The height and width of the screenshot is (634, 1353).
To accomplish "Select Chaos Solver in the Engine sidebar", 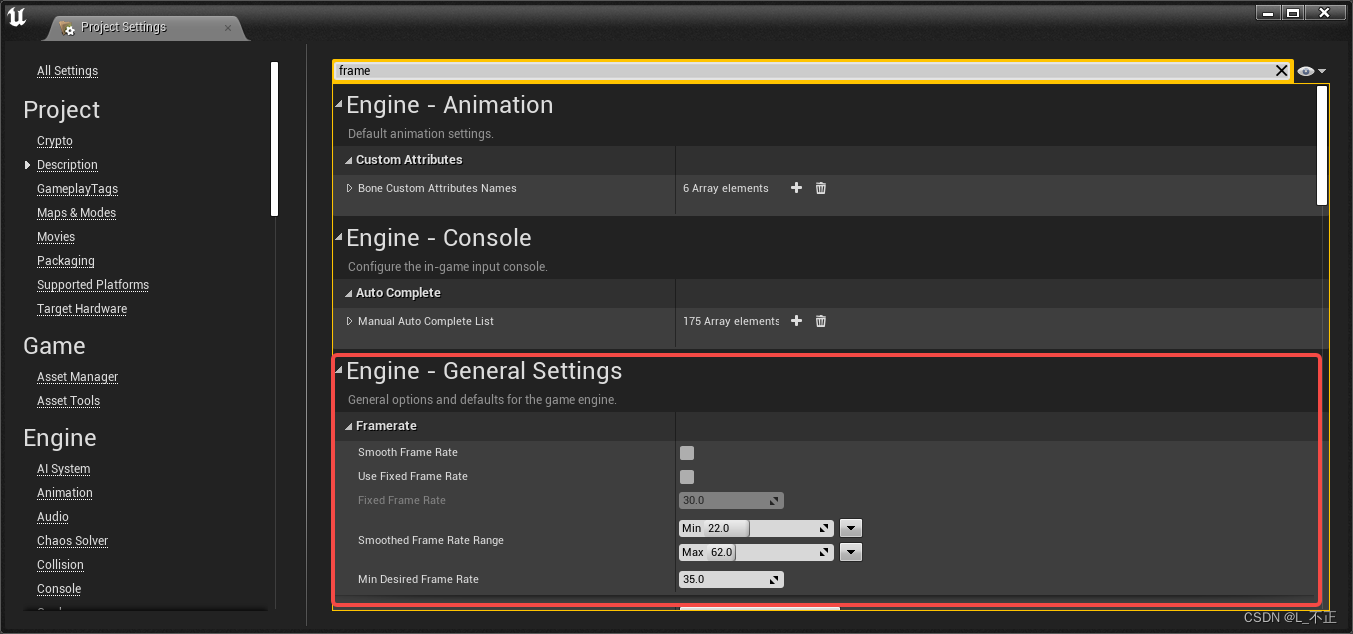I will [x=72, y=540].
